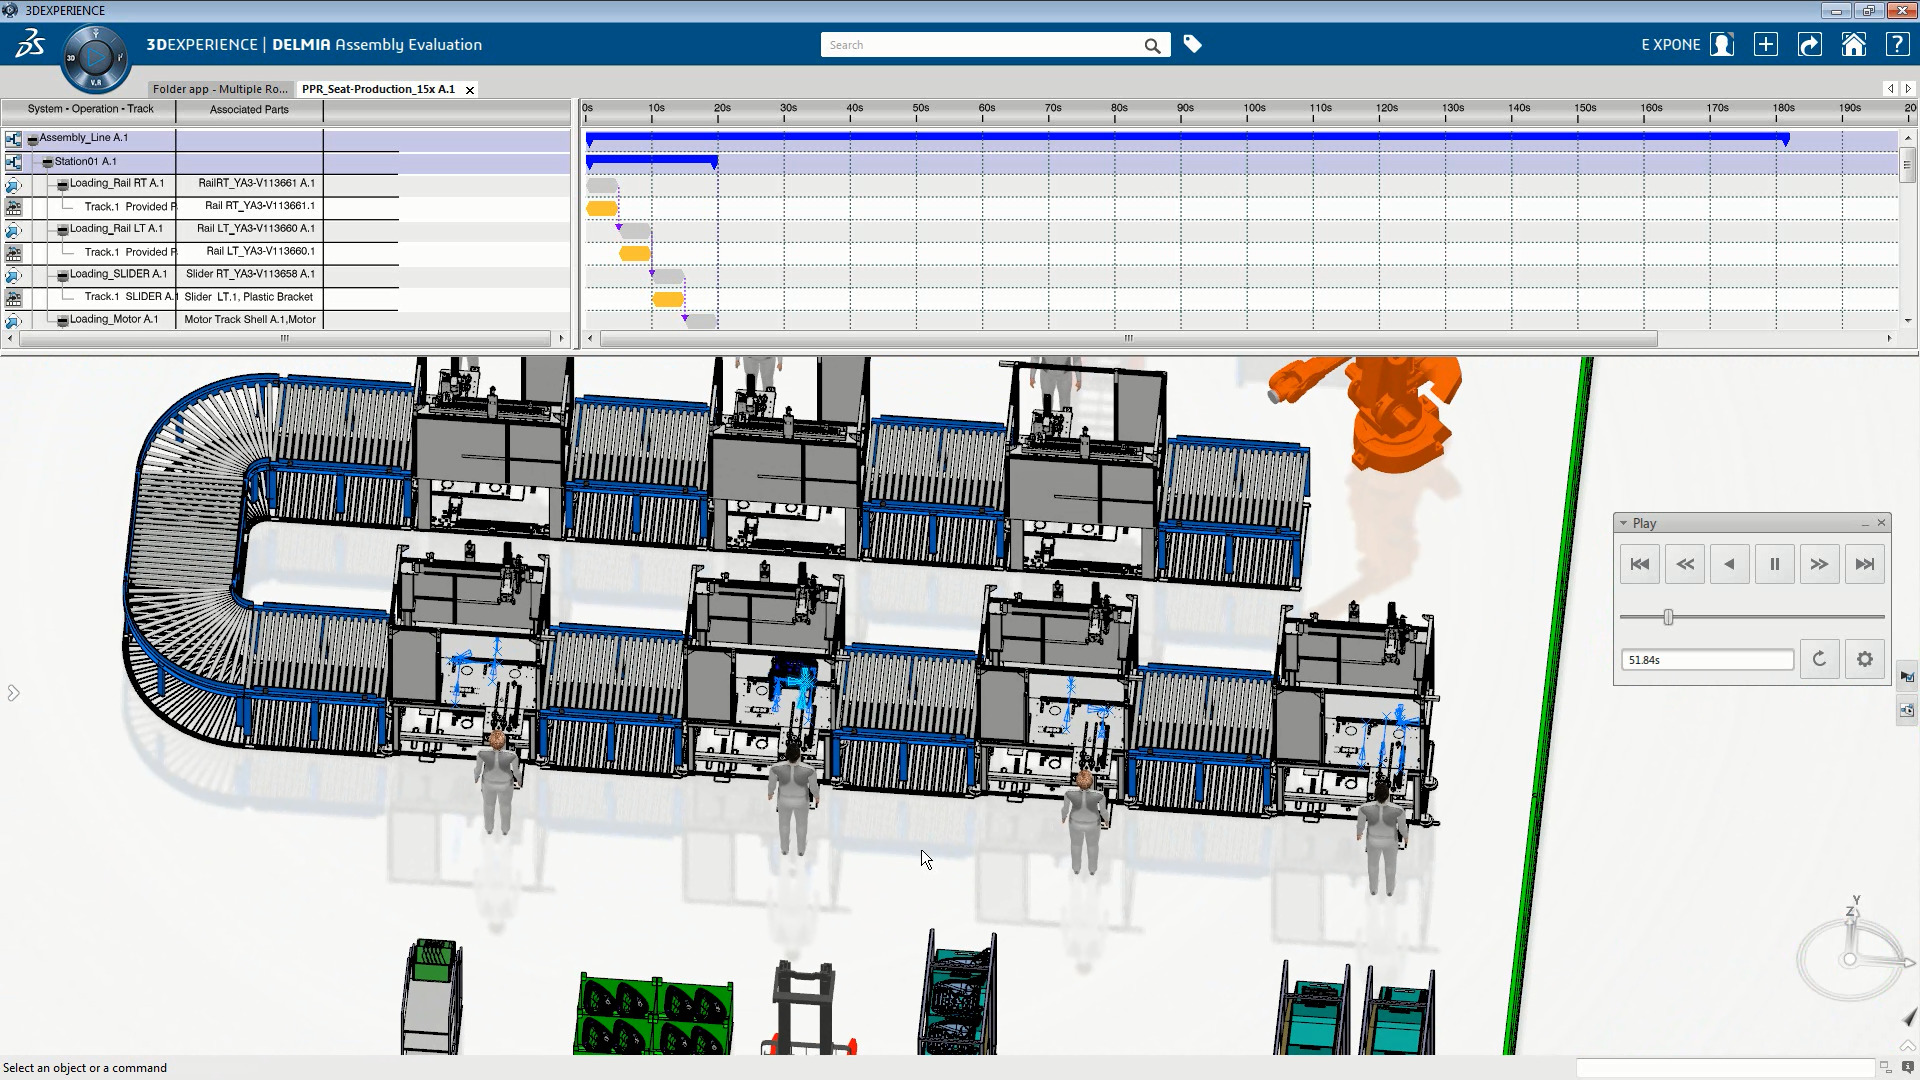
Task: Click the Associated Parts column header
Action: coord(249,110)
